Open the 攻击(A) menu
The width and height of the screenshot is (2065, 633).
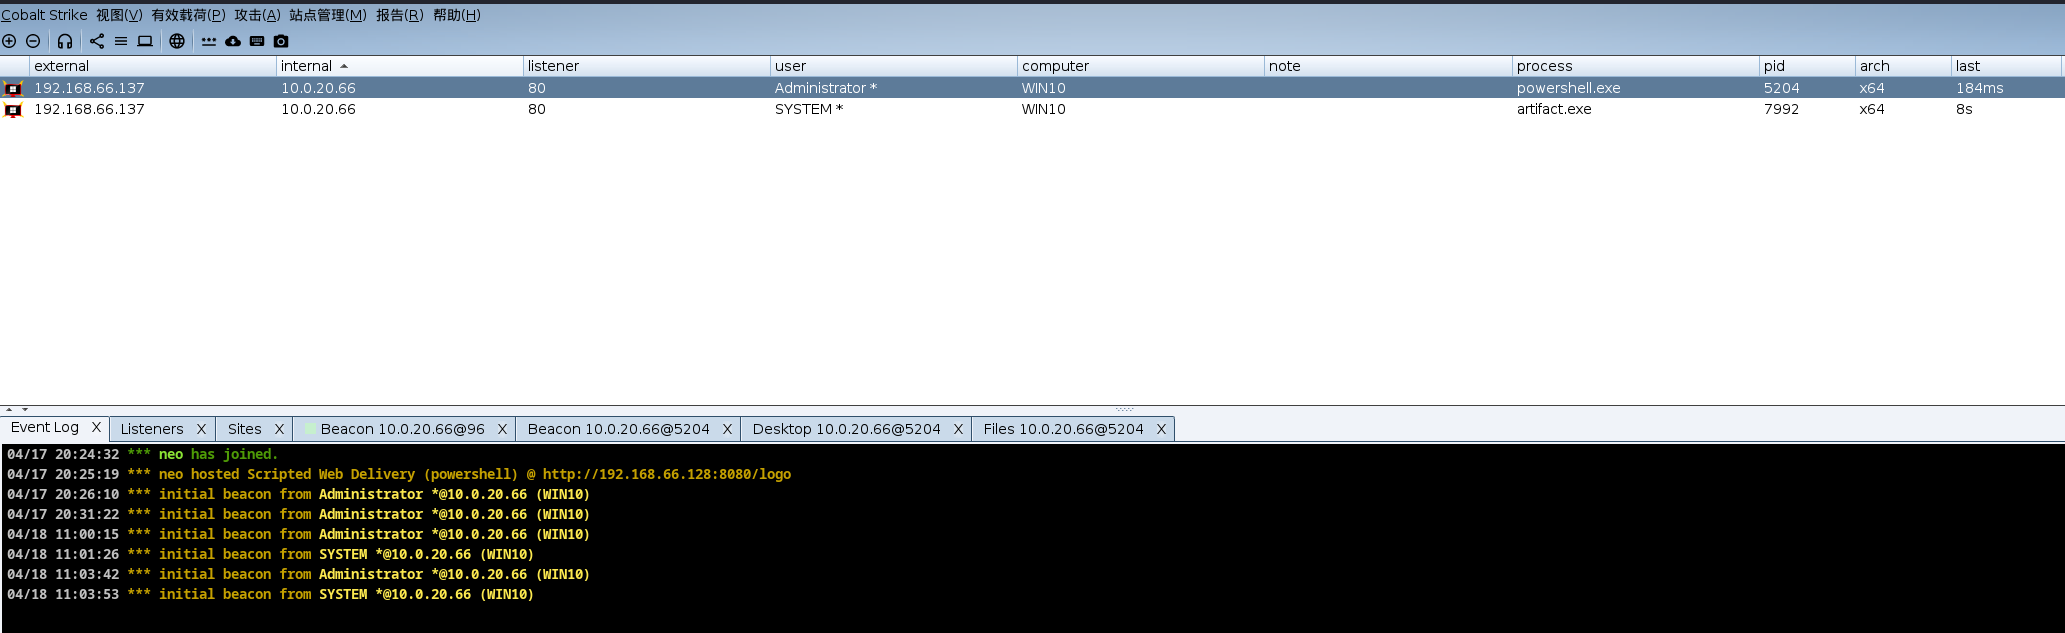[257, 15]
